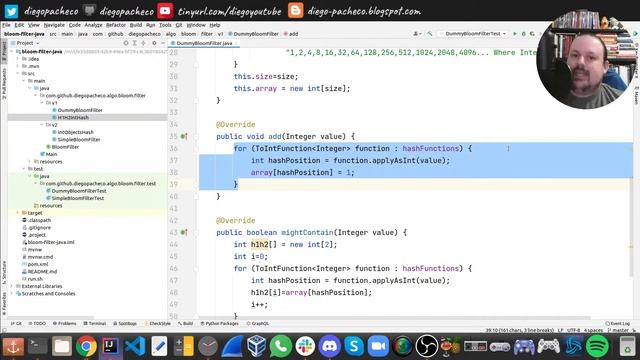
Task: Open the Refactor menu
Action: coord(116,25)
